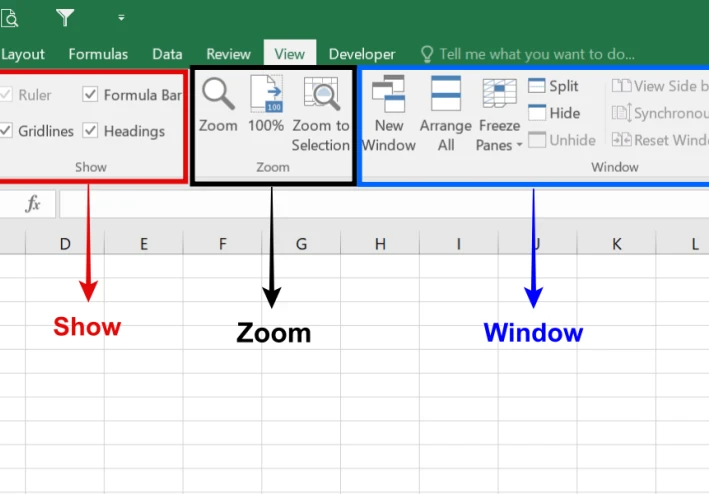Click the View Side by Side icon
Screen dimensions: 709x494
point(621,85)
